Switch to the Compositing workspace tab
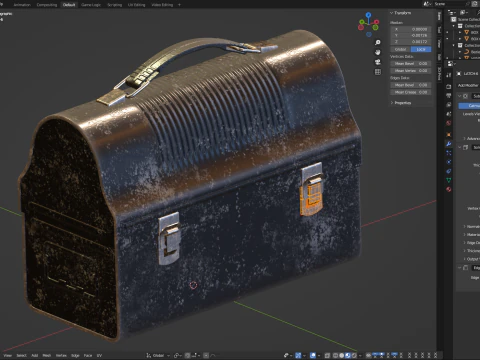Viewport: 480px width, 360px height. click(47, 5)
